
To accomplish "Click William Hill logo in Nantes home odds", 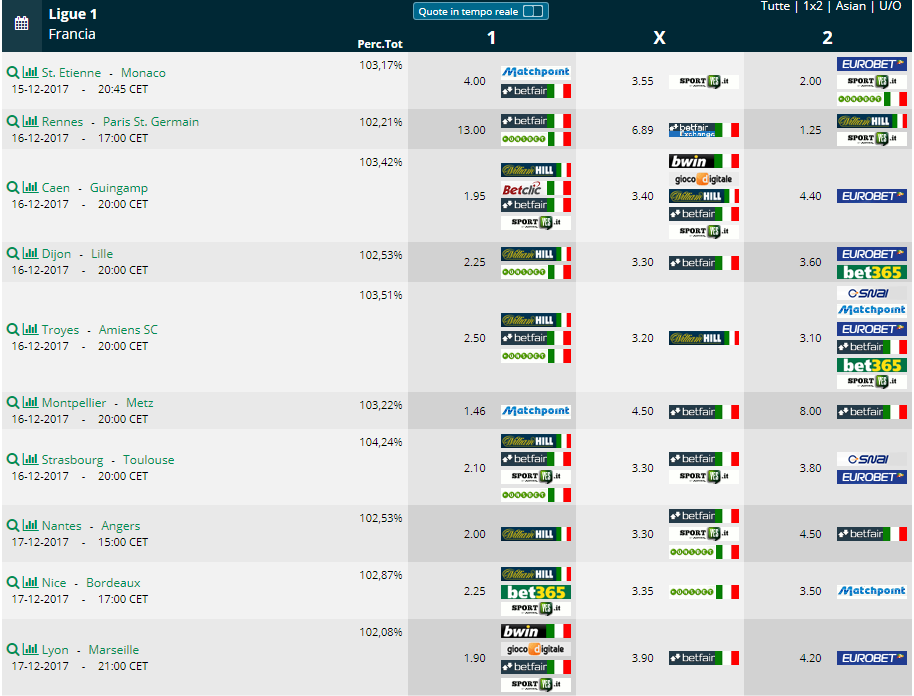I will coord(536,534).
